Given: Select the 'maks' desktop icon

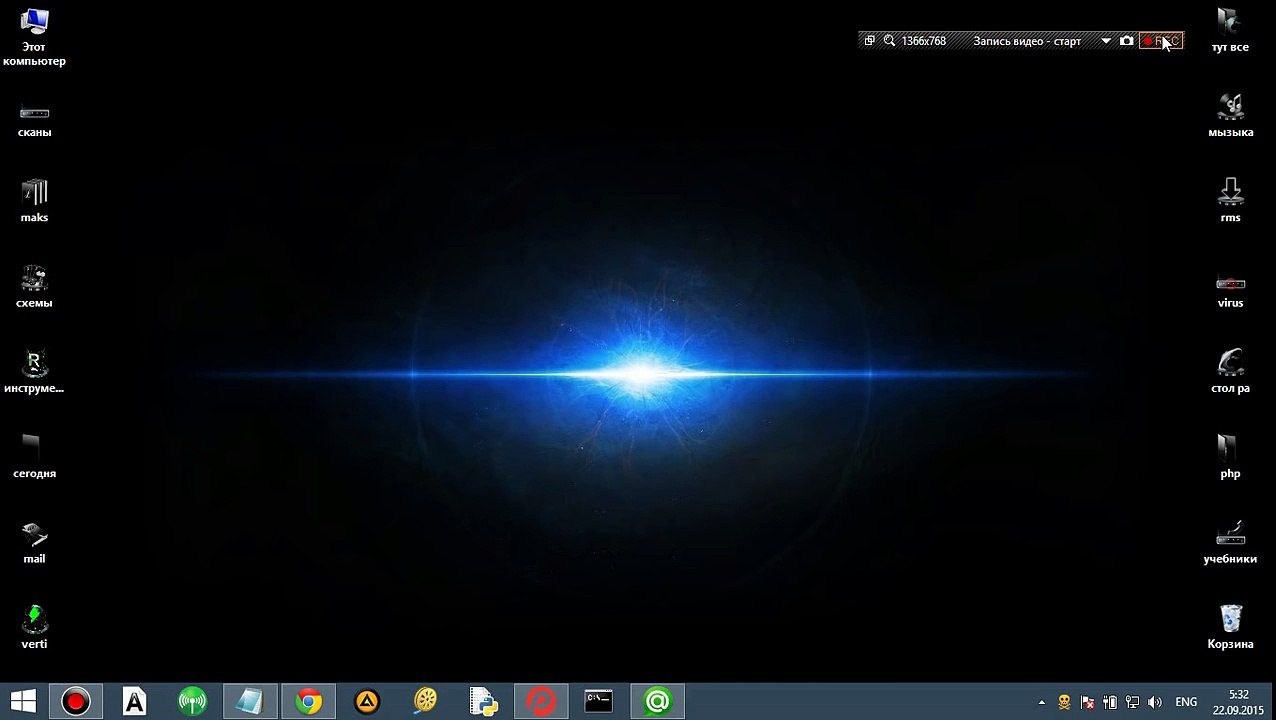Looking at the screenshot, I should click(x=34, y=201).
